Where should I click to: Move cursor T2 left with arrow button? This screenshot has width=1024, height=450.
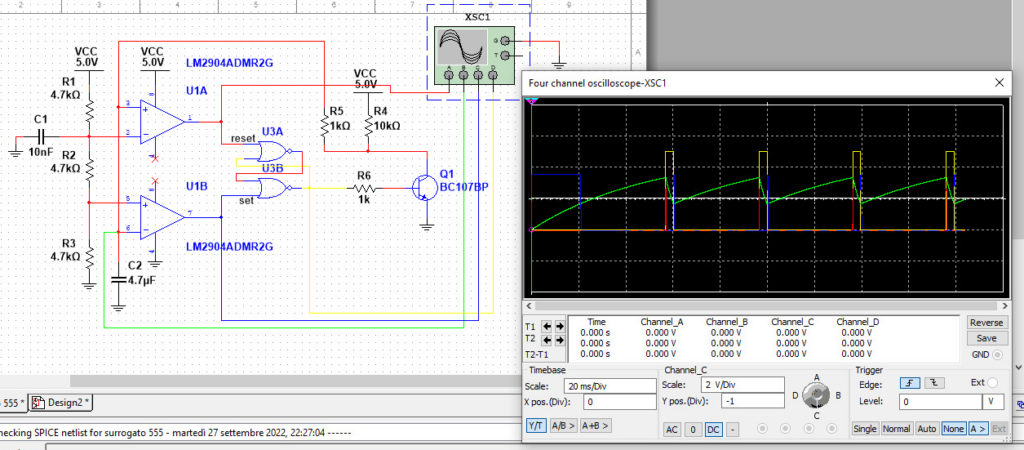545,340
